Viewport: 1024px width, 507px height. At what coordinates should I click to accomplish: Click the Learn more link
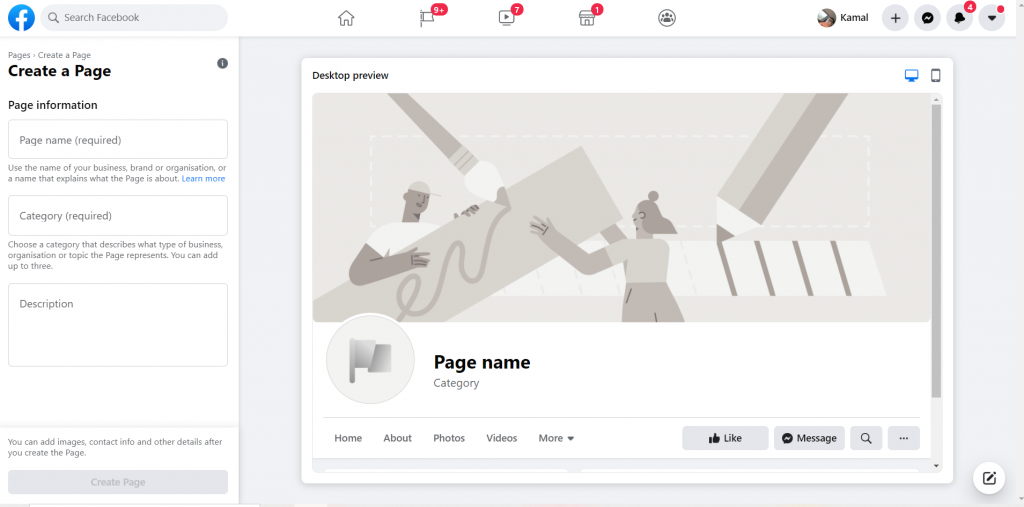click(x=203, y=179)
